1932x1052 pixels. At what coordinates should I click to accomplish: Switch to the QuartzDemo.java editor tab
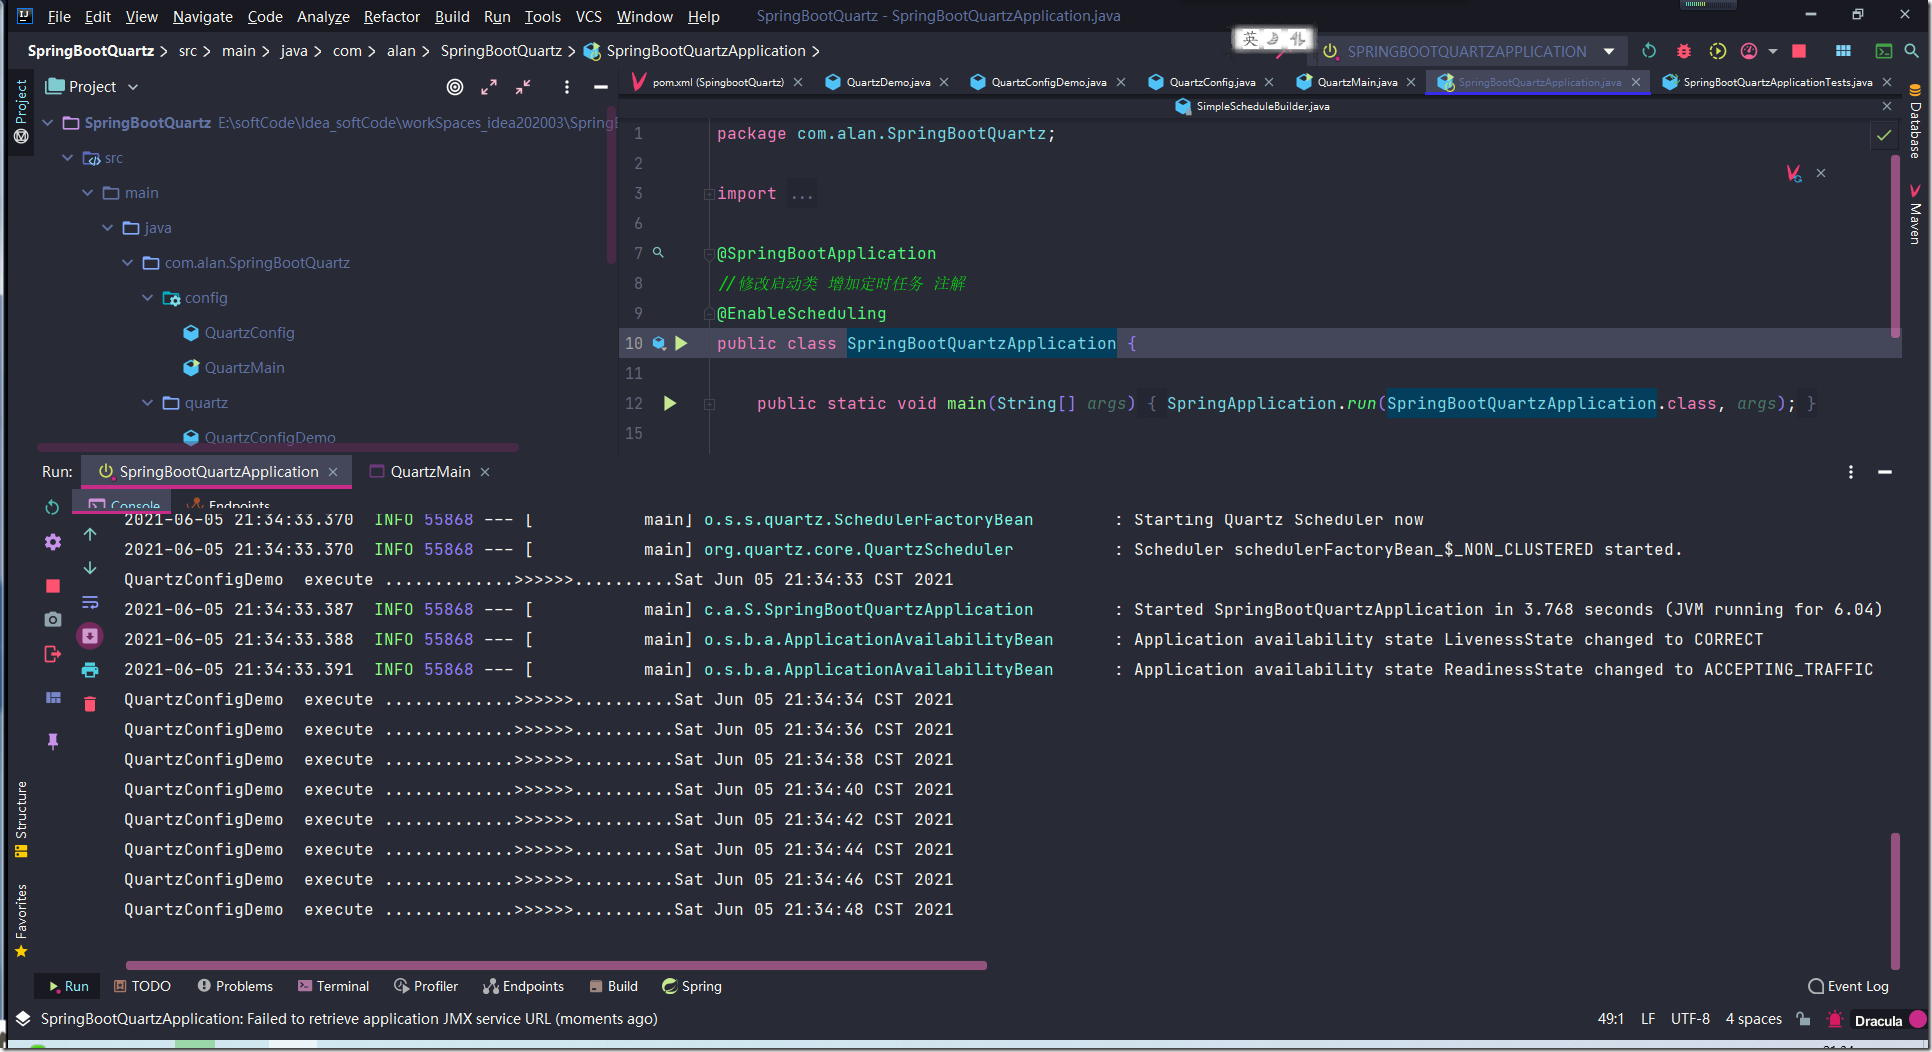(887, 82)
